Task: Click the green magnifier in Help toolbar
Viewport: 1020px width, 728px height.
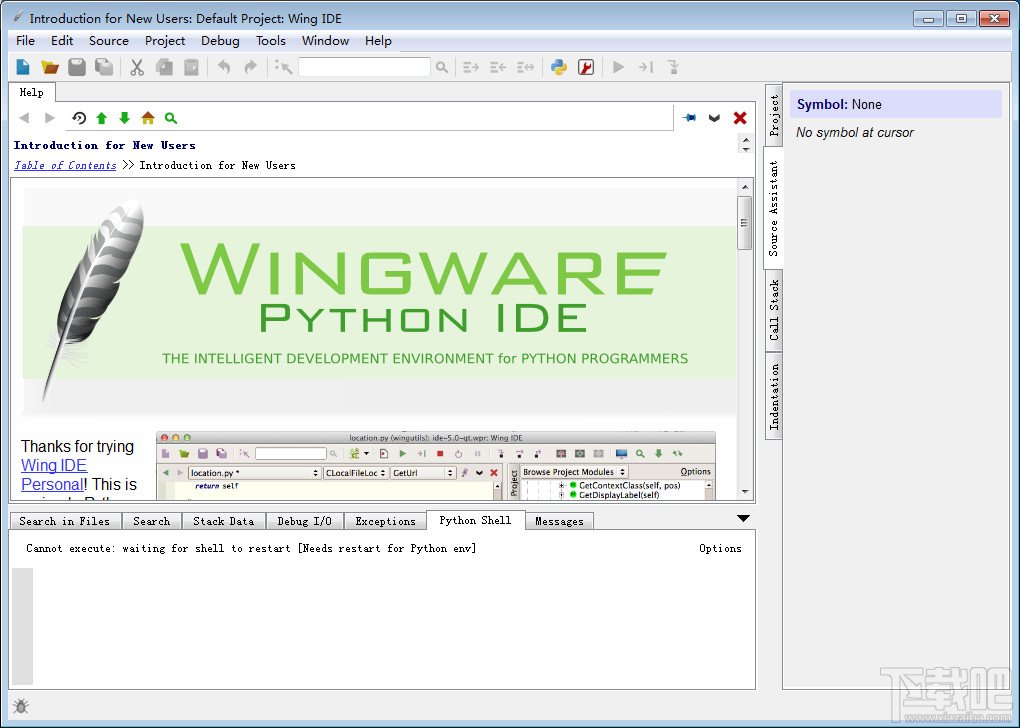Action: (171, 118)
